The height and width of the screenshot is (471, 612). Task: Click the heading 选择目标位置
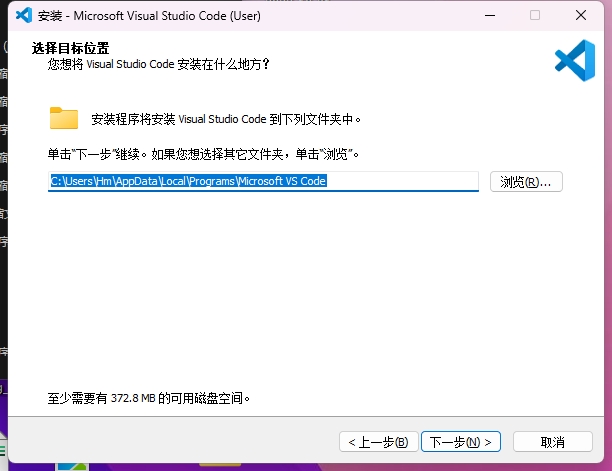point(71,48)
